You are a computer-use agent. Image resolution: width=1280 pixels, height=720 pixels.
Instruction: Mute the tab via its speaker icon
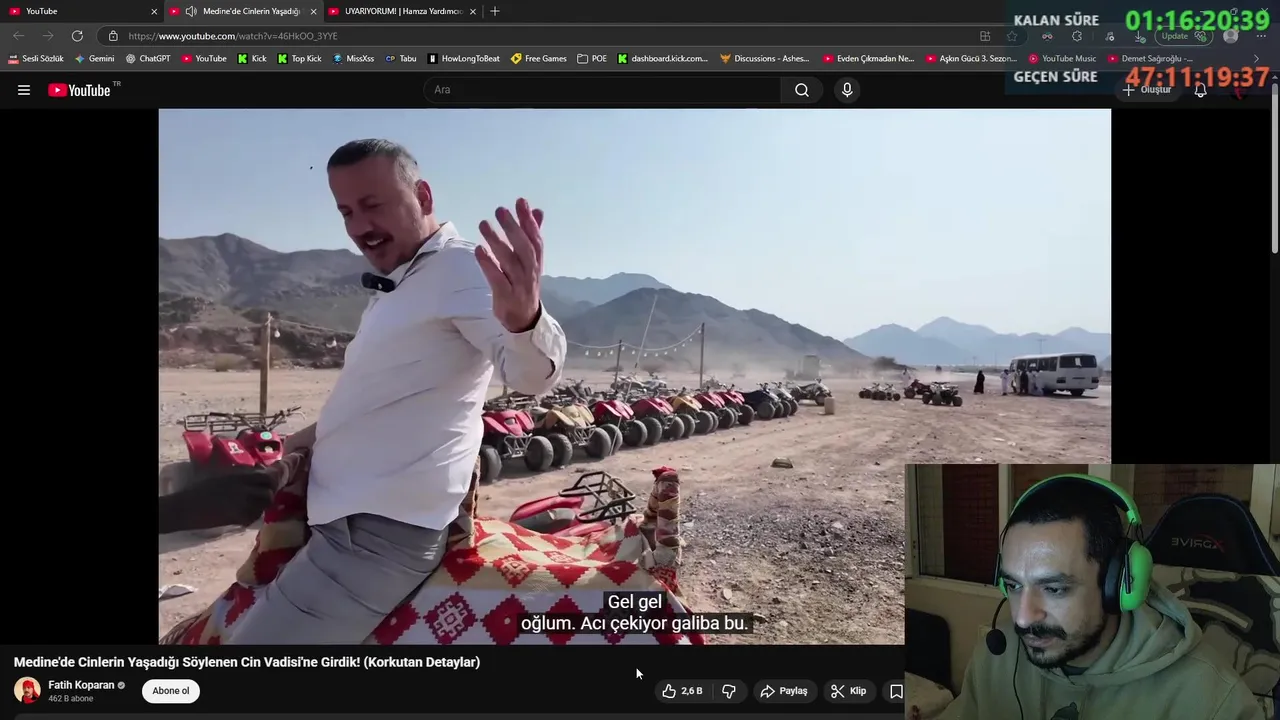pos(191,11)
